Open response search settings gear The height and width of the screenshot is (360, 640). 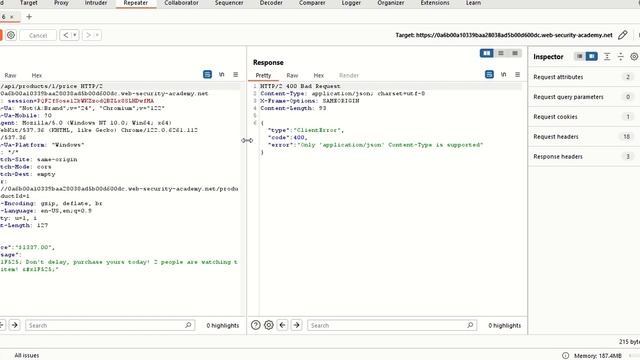269,325
